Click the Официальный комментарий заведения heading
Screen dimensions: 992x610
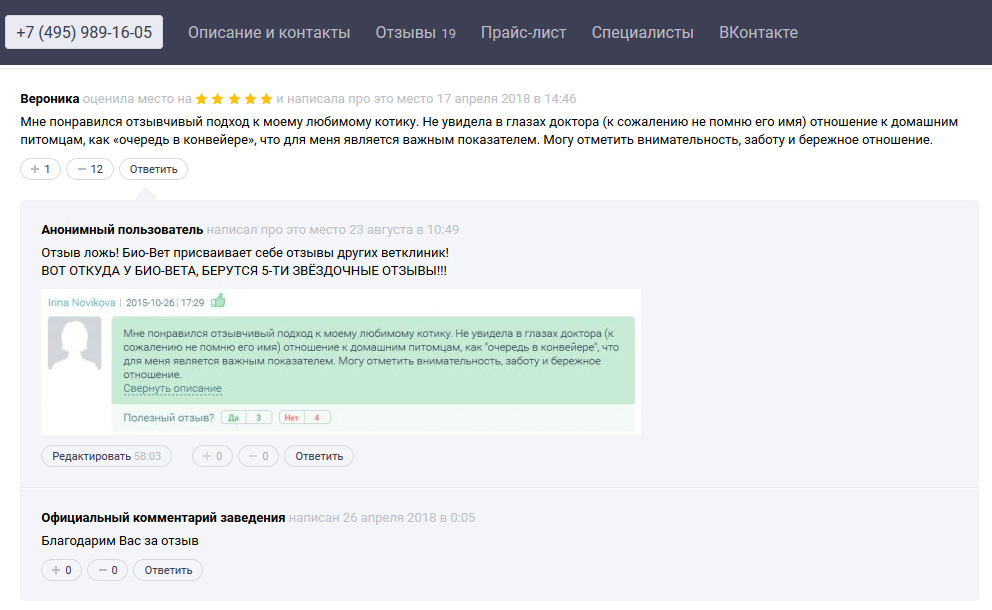[x=163, y=518]
